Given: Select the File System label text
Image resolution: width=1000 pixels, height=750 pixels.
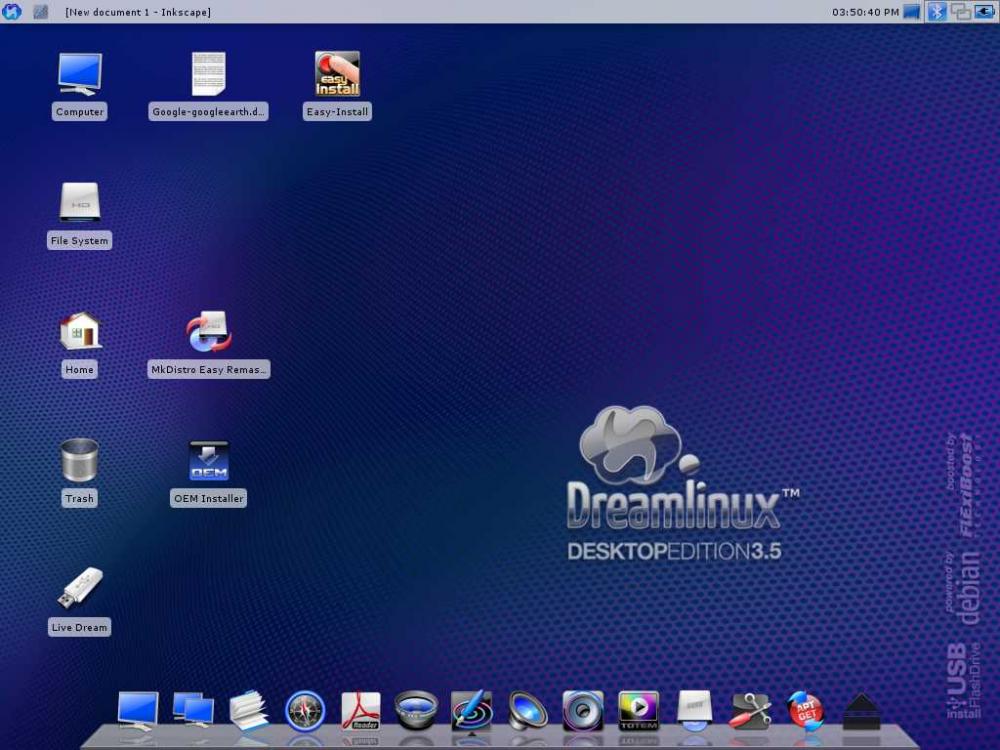Looking at the screenshot, I should point(80,240).
